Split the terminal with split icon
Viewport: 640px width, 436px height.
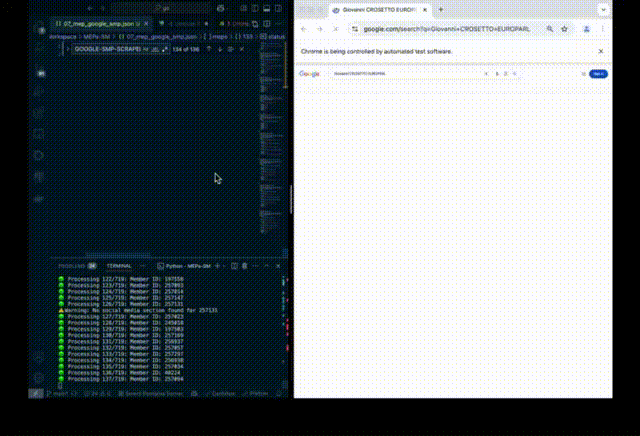coord(234,266)
